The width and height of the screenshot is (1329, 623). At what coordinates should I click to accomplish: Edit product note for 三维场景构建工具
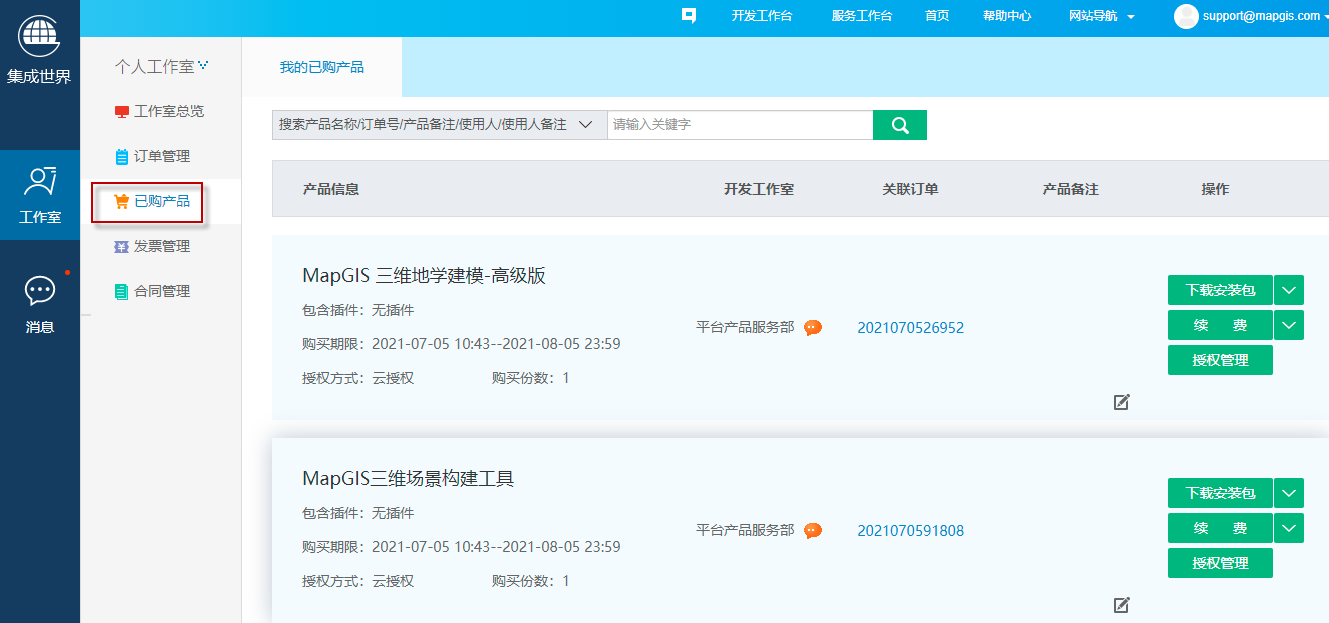click(x=1122, y=605)
